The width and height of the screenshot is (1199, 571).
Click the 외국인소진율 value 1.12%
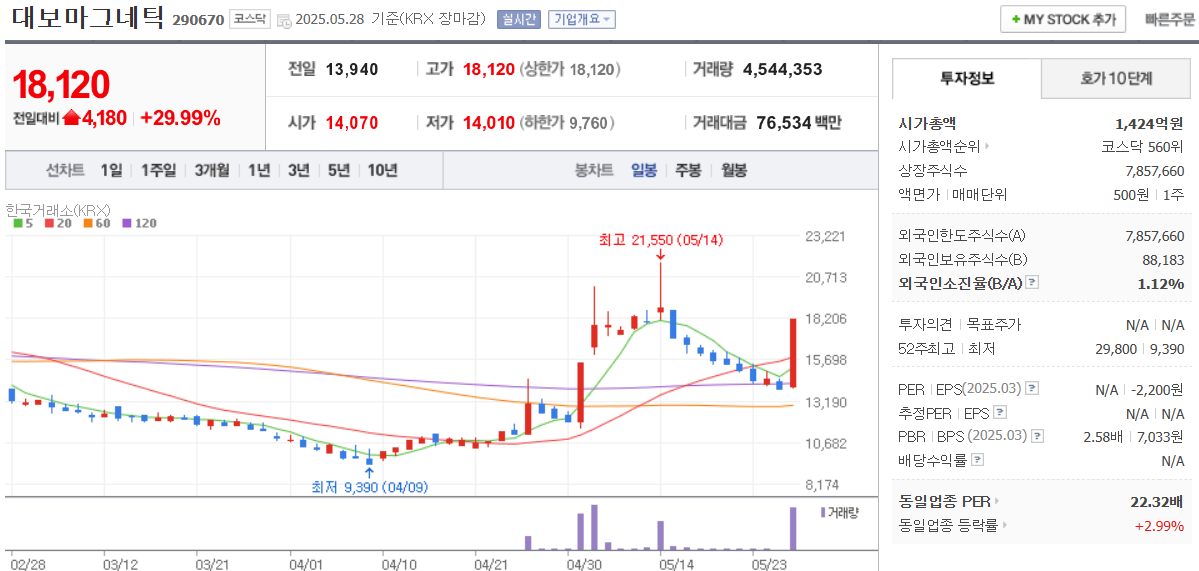(1161, 284)
